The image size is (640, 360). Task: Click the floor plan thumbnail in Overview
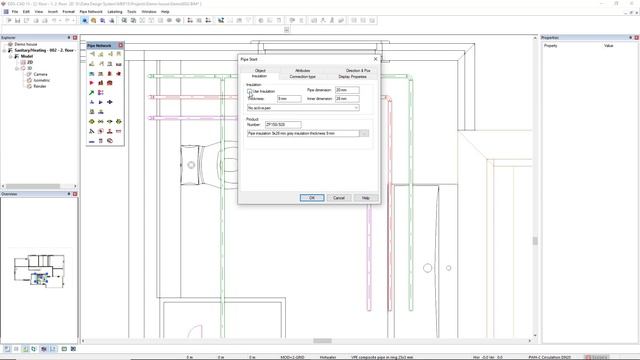click(39, 271)
